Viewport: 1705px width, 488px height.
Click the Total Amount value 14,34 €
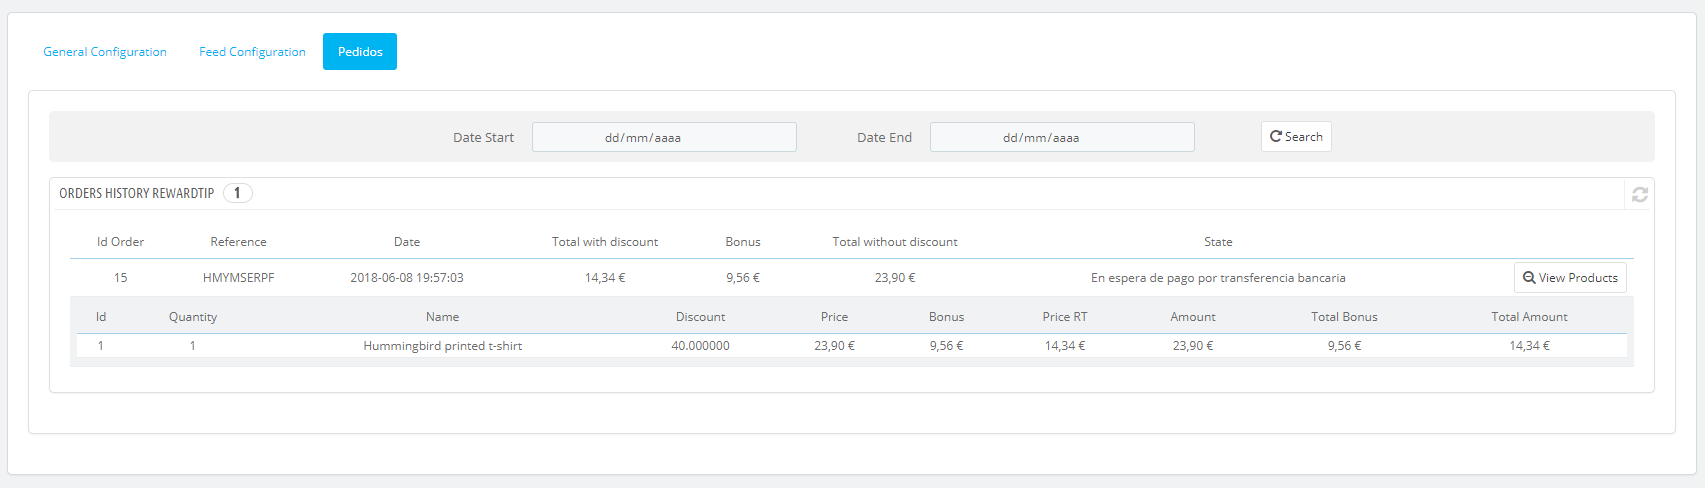tap(1529, 346)
